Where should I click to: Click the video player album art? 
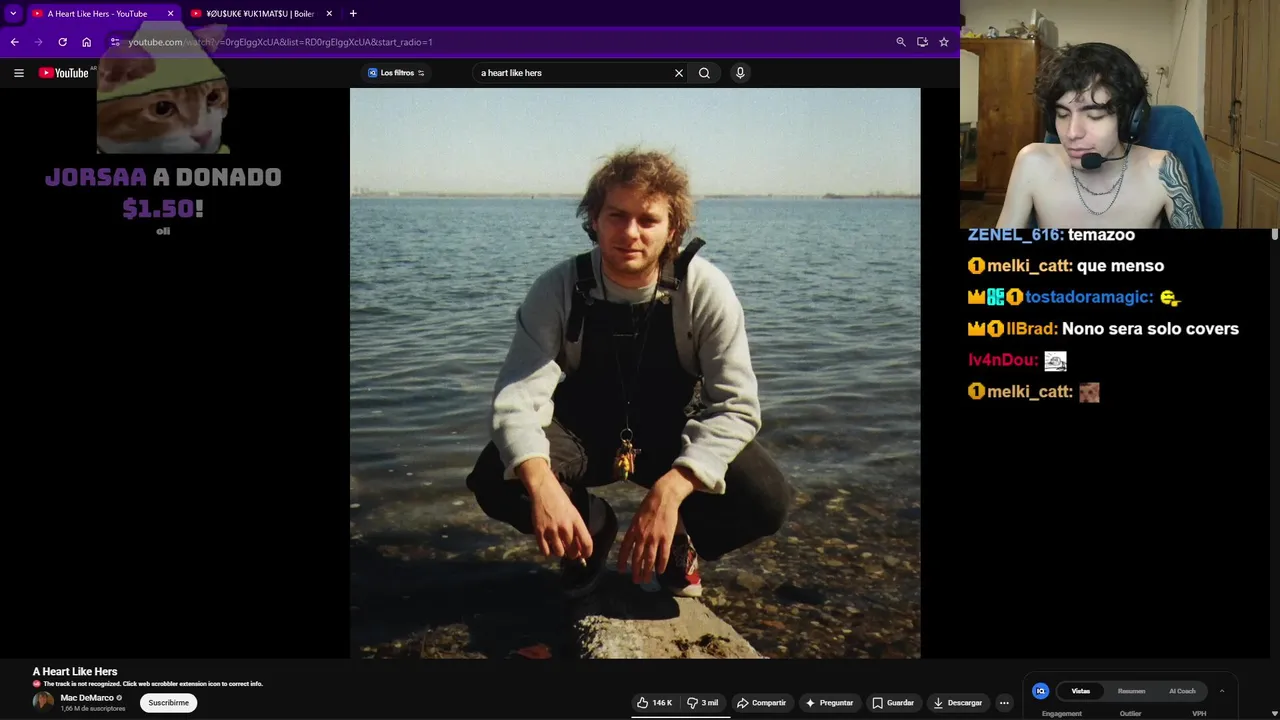635,373
